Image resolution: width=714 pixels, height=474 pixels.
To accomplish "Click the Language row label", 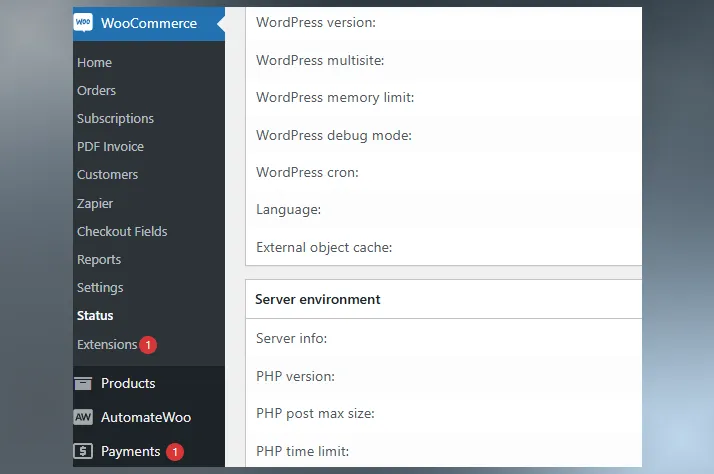I will click(289, 210).
